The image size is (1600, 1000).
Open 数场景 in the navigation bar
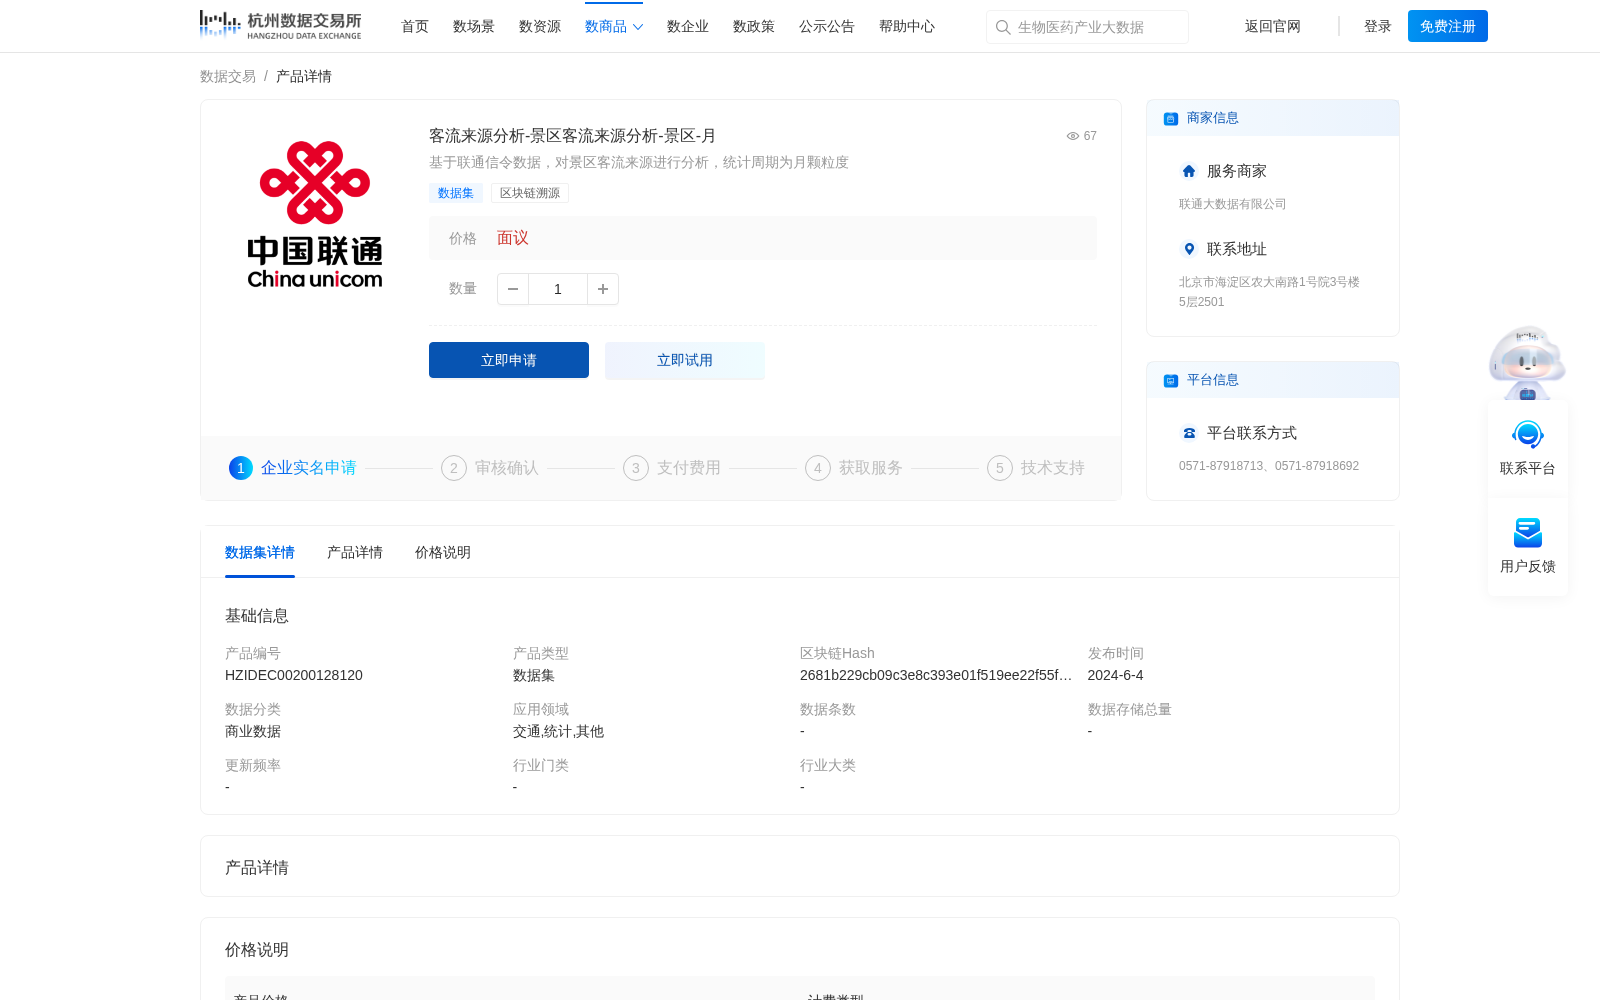click(x=474, y=27)
